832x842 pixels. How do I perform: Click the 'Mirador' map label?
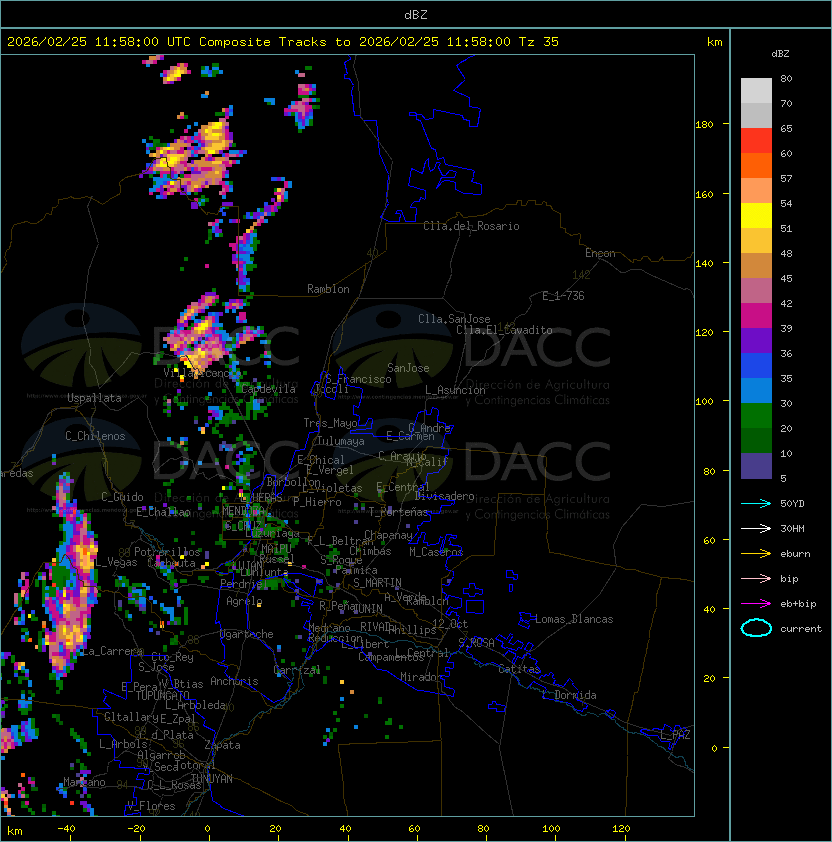point(422,677)
